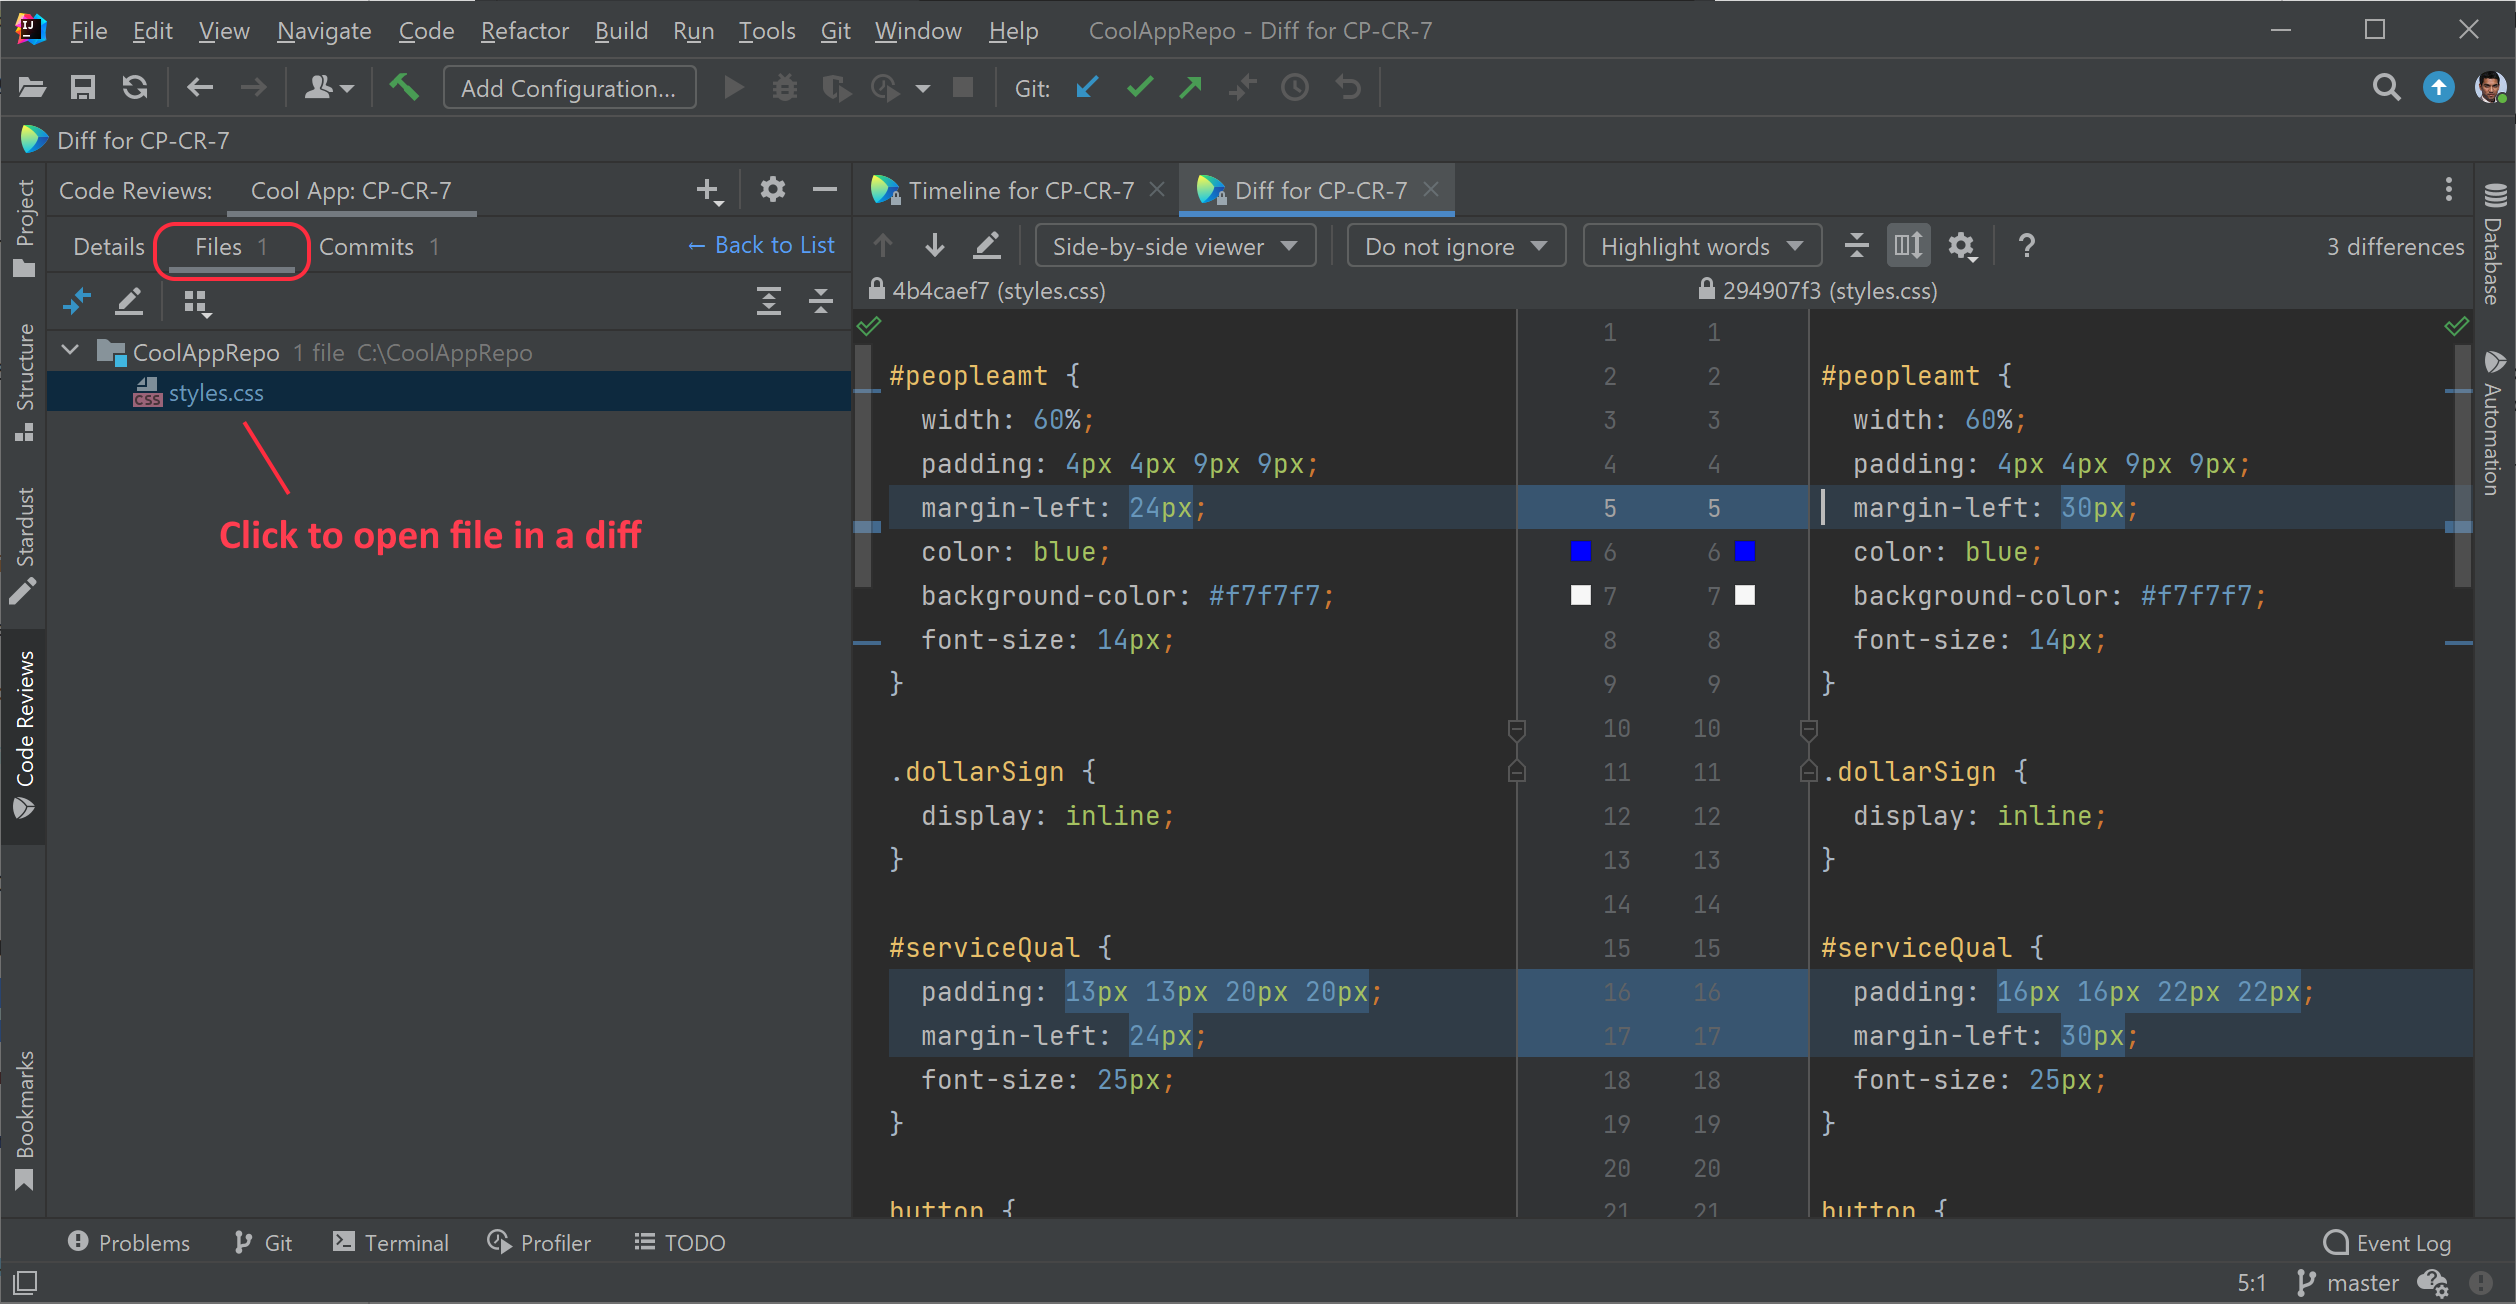Click the Add Configuration button
Image resolution: width=2516 pixels, height=1304 pixels.
pos(569,88)
